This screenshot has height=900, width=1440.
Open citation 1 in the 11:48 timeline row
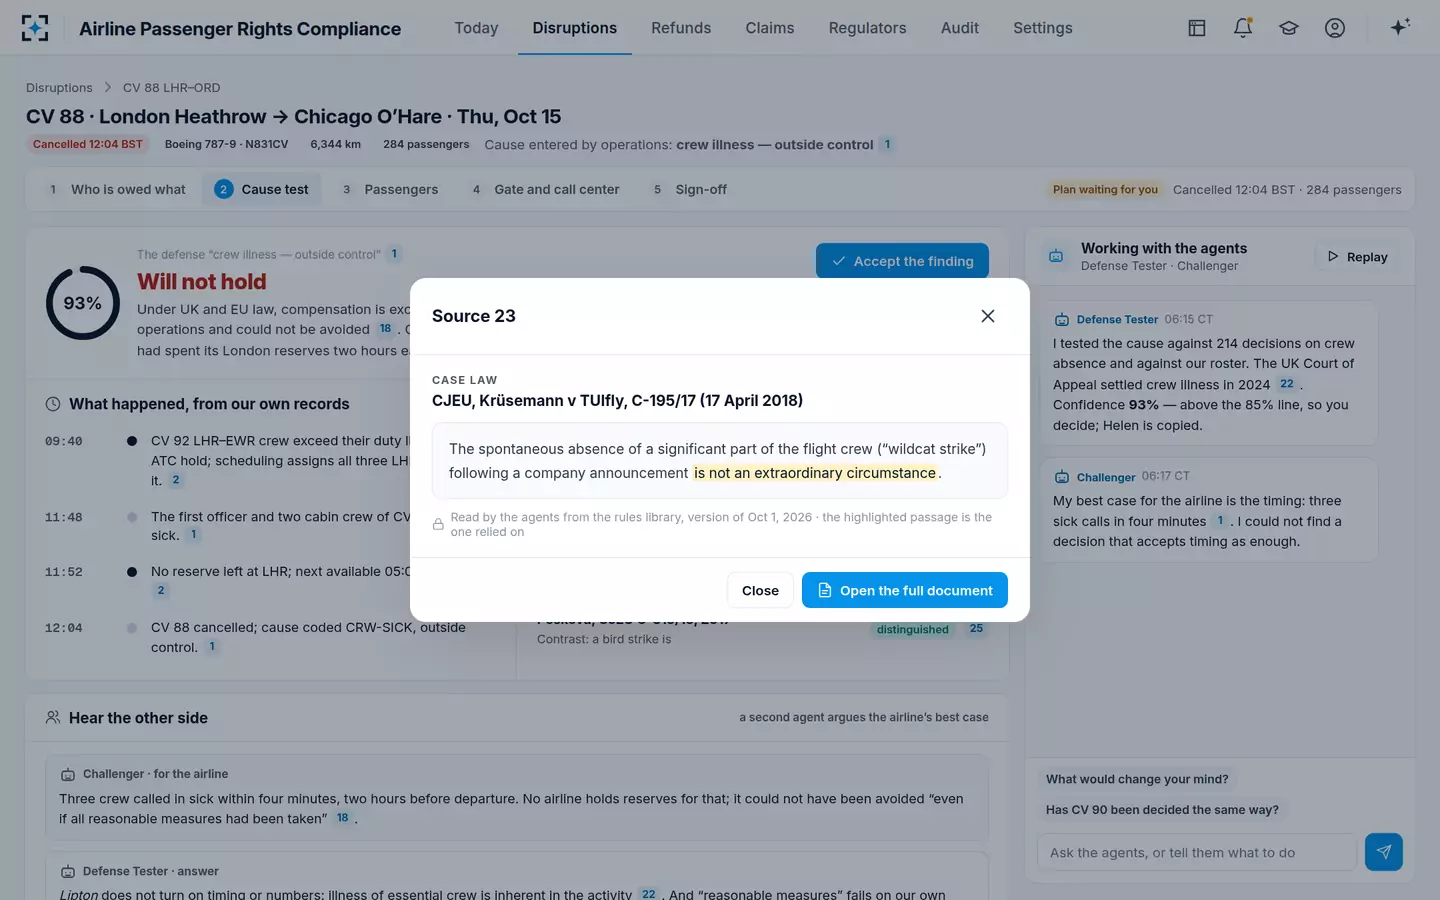194,535
